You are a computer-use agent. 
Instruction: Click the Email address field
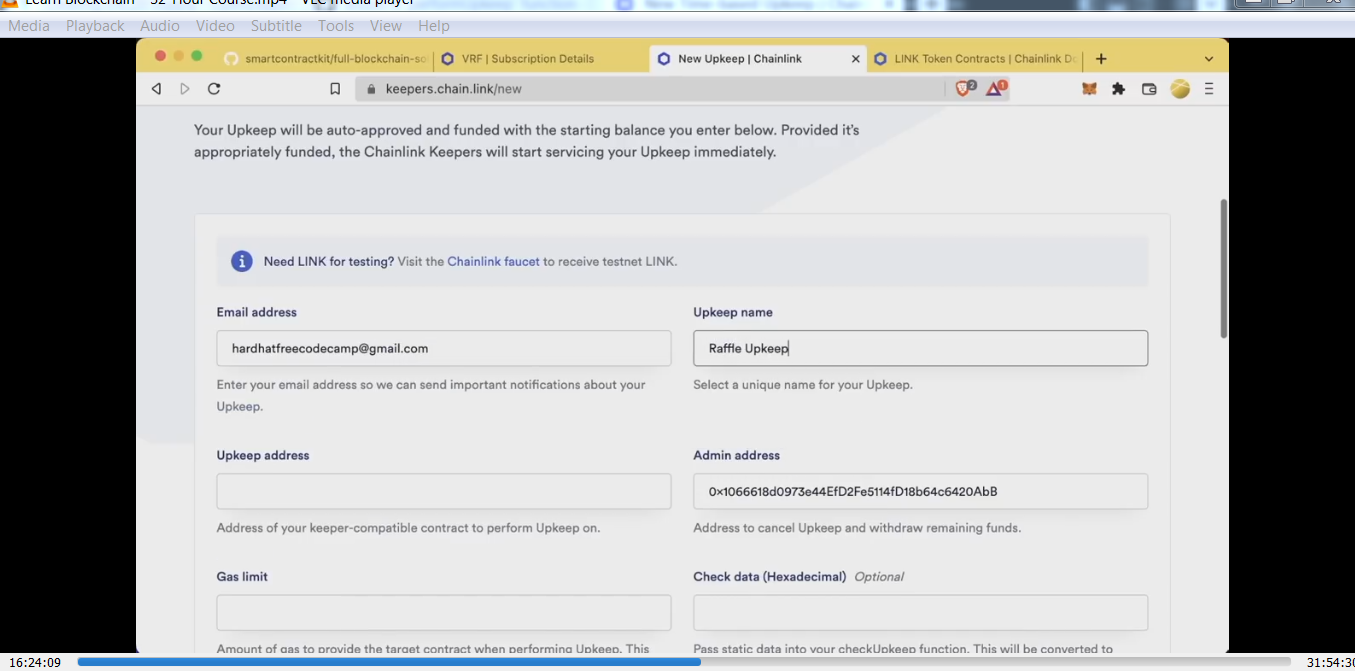pos(444,348)
